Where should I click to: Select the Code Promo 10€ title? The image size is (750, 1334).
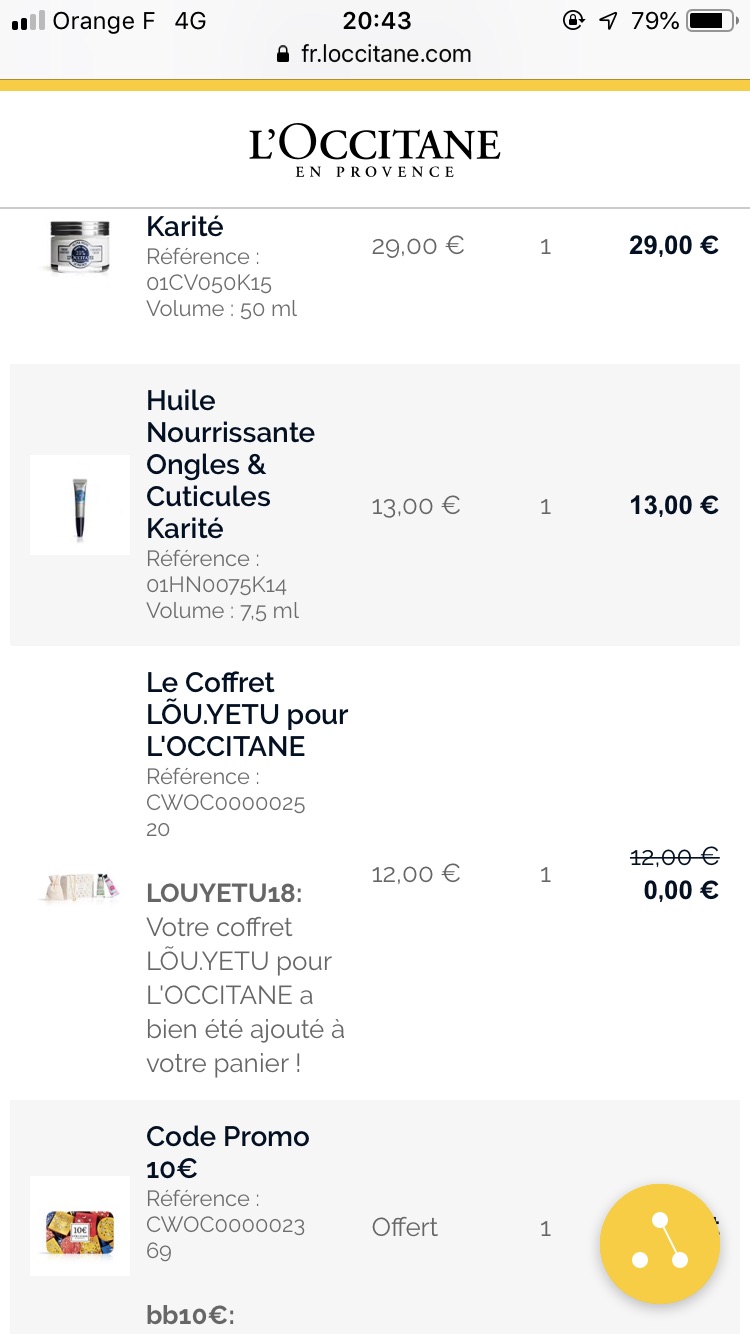point(228,1152)
